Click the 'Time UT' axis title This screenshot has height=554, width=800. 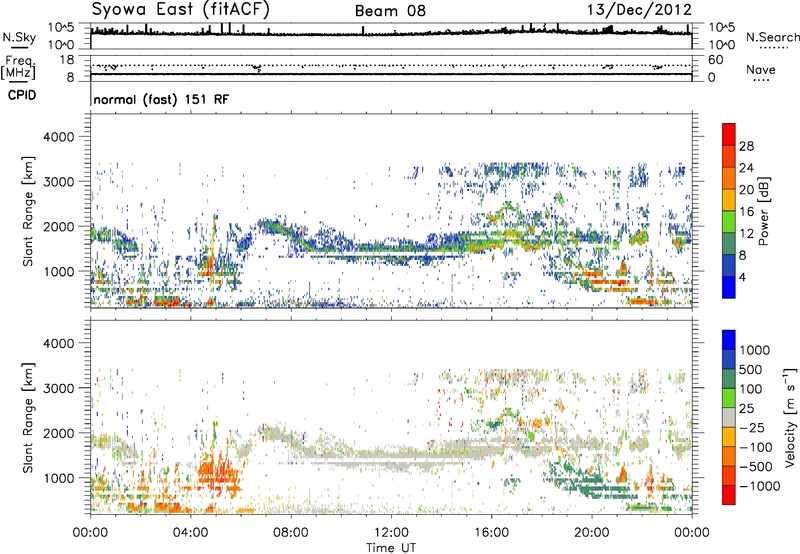point(391,548)
